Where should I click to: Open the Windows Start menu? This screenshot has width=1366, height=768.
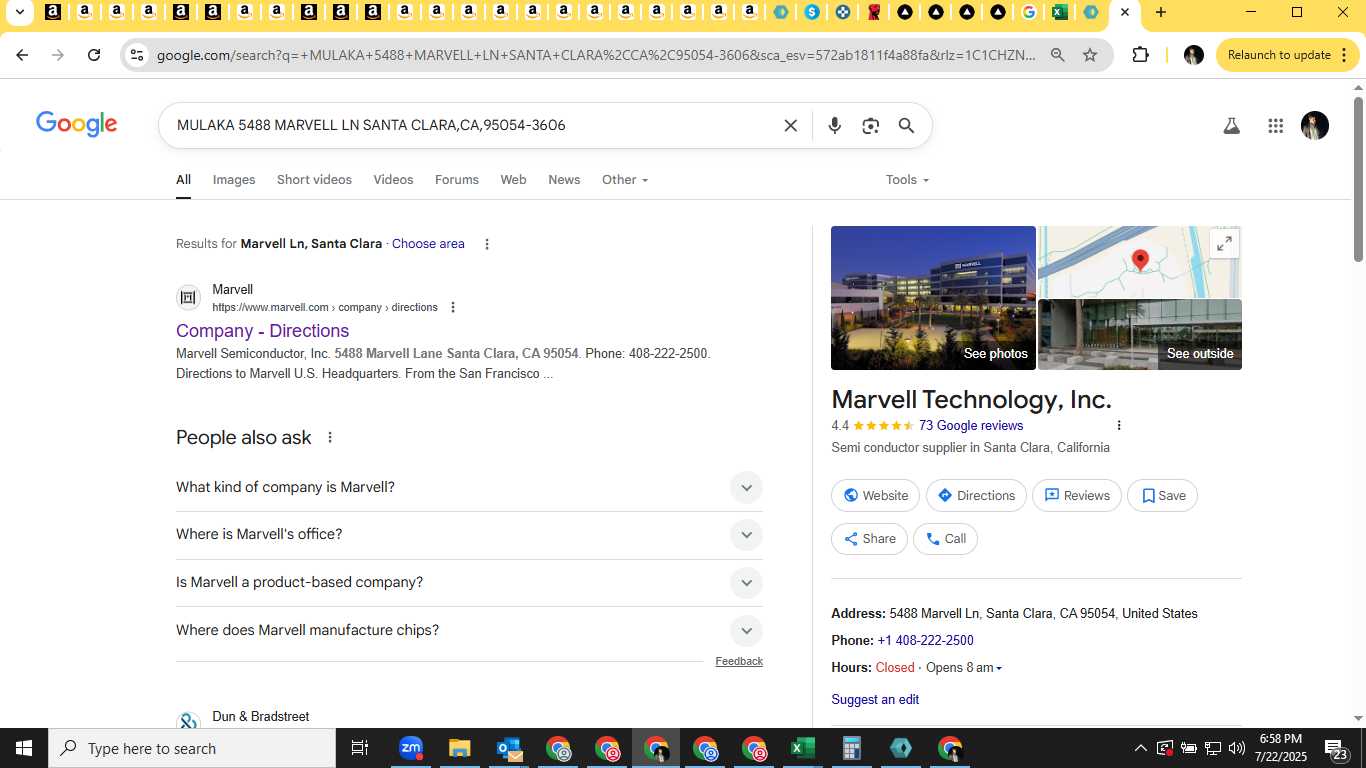(24, 748)
